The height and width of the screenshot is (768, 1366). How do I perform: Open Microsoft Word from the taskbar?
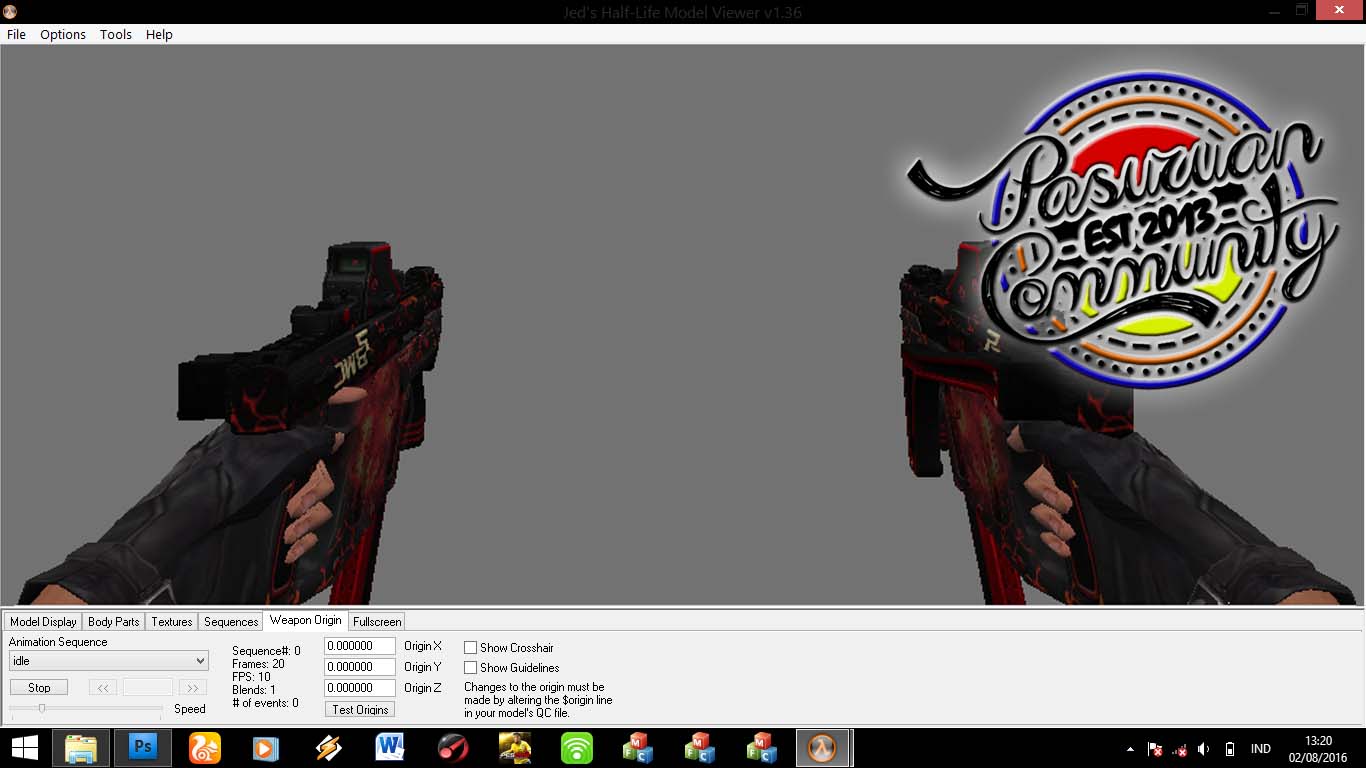coord(390,748)
